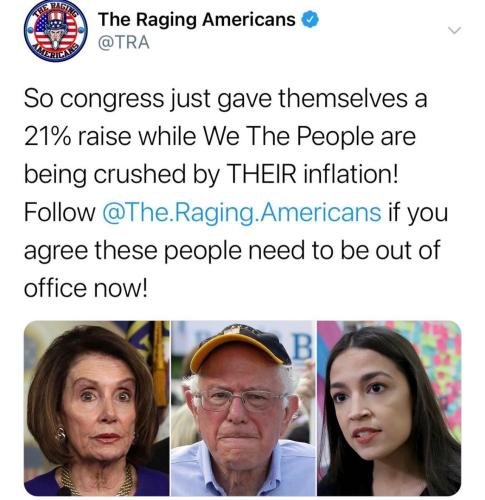Open left photo of woman in purple
This screenshot has width=485, height=500.
click(97, 408)
